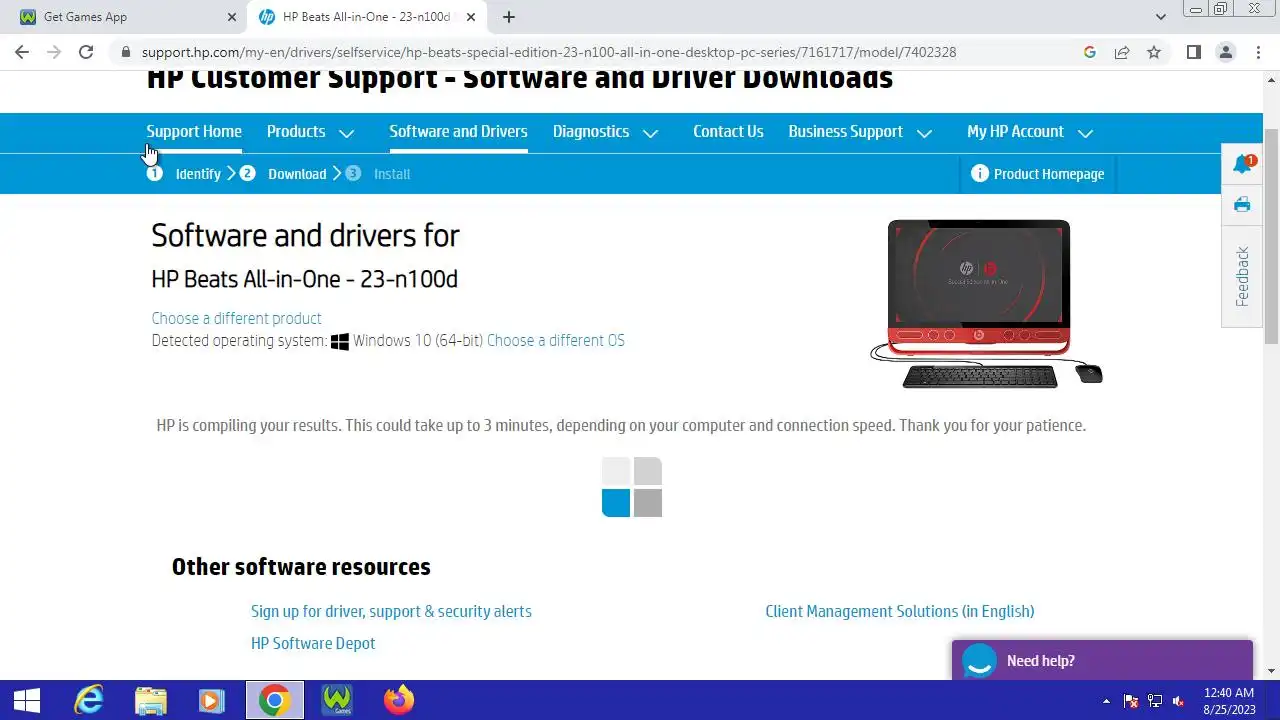This screenshot has height=720, width=1280.
Task: Open the Chrome side panel icon
Action: (1193, 52)
